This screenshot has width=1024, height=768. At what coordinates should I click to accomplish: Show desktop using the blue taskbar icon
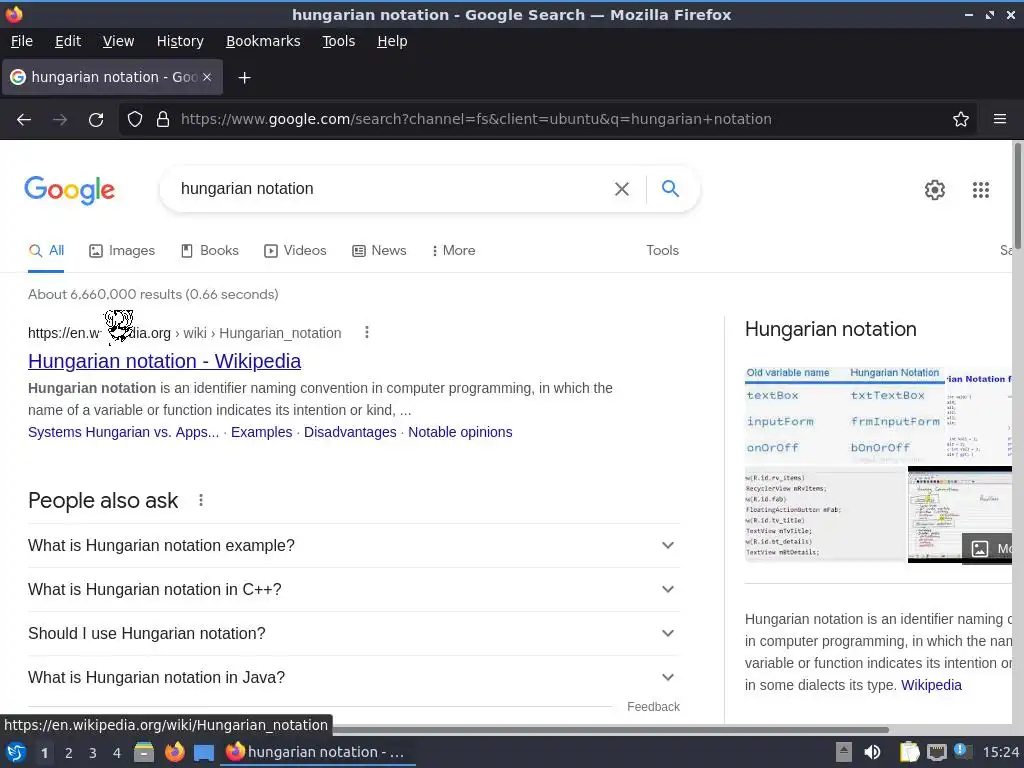click(x=204, y=753)
